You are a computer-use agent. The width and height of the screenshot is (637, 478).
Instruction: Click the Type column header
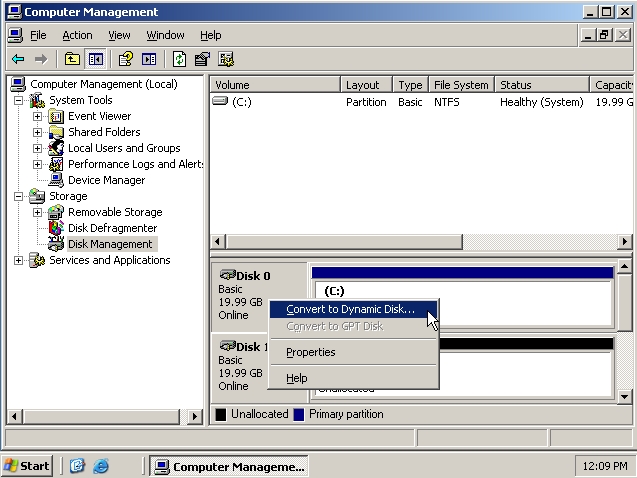[x=410, y=85]
